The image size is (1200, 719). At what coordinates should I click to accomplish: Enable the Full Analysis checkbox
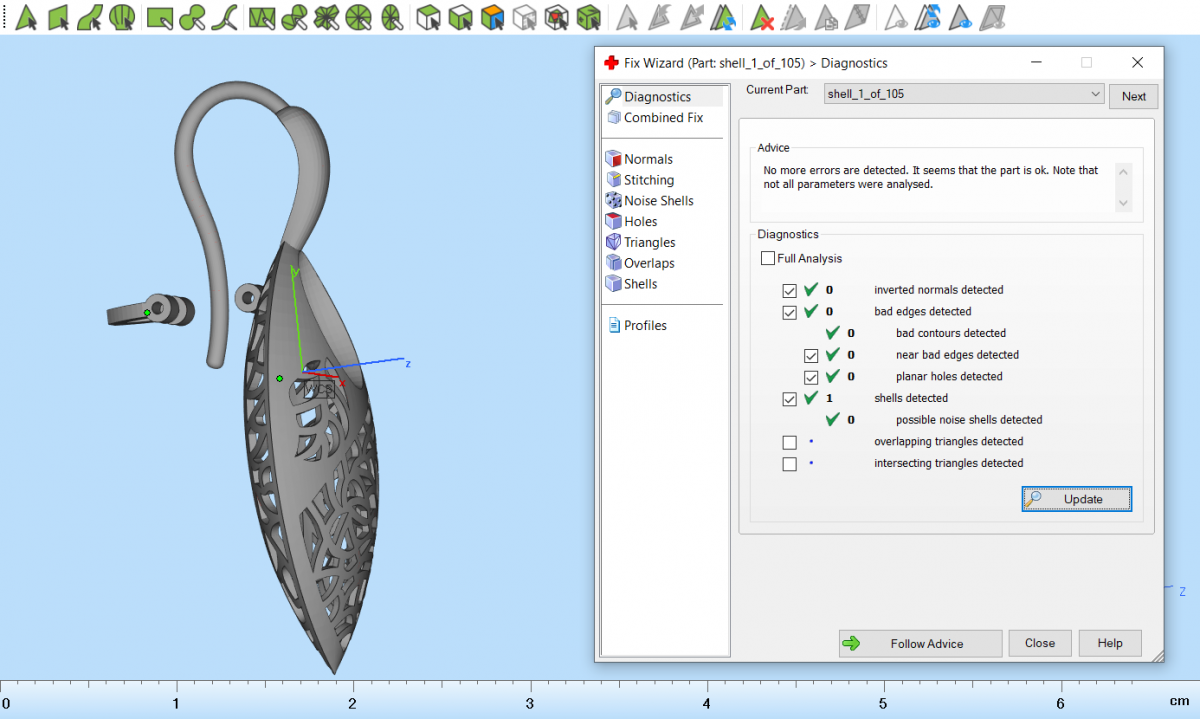pyautogui.click(x=768, y=258)
